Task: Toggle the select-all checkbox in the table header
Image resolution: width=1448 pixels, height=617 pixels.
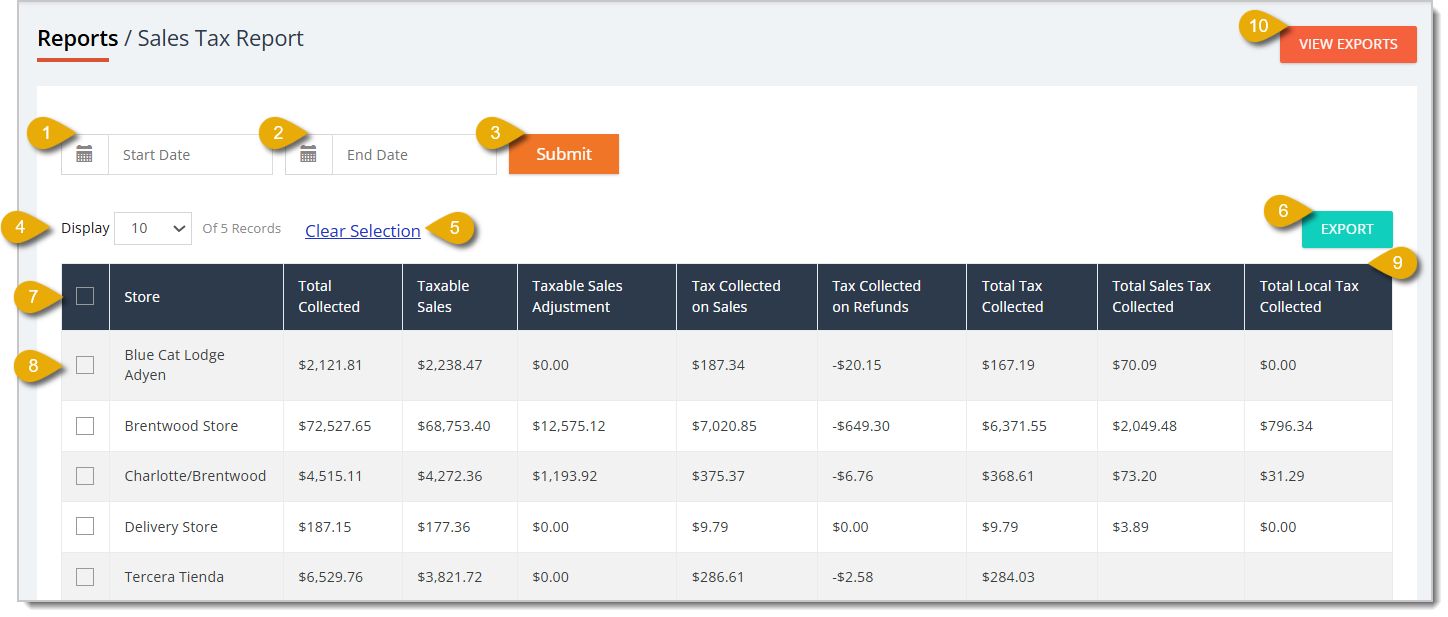Action: click(85, 296)
